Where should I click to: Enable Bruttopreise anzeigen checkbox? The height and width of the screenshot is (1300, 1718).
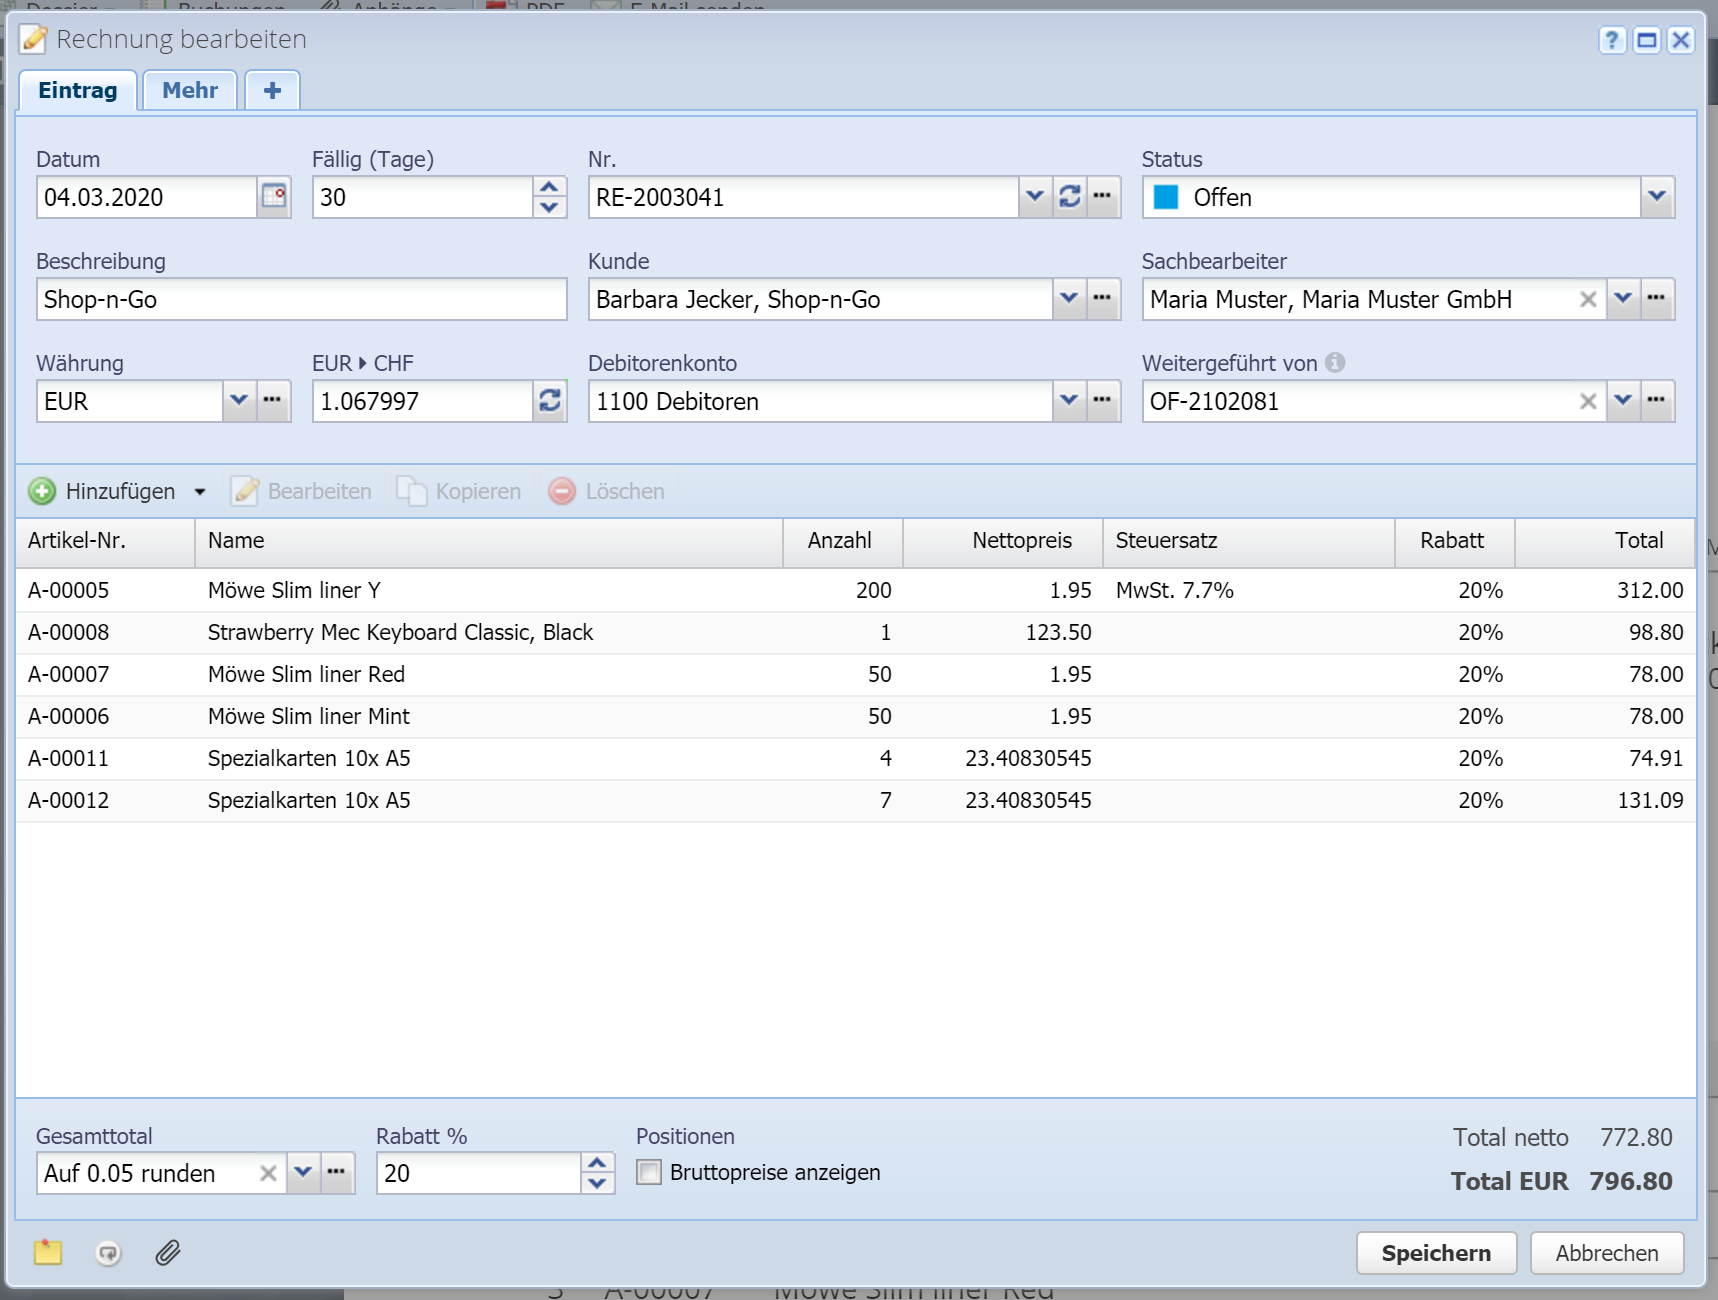click(x=649, y=1172)
